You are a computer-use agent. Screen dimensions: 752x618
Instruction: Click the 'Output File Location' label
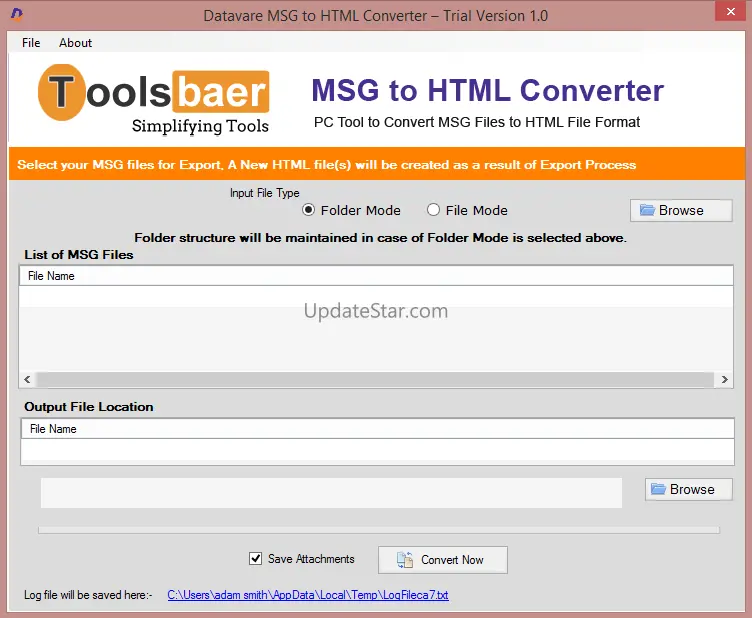click(89, 407)
